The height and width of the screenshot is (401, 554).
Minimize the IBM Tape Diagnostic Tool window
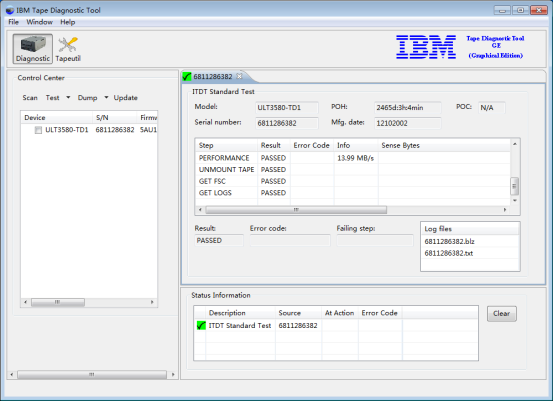coord(502,10)
